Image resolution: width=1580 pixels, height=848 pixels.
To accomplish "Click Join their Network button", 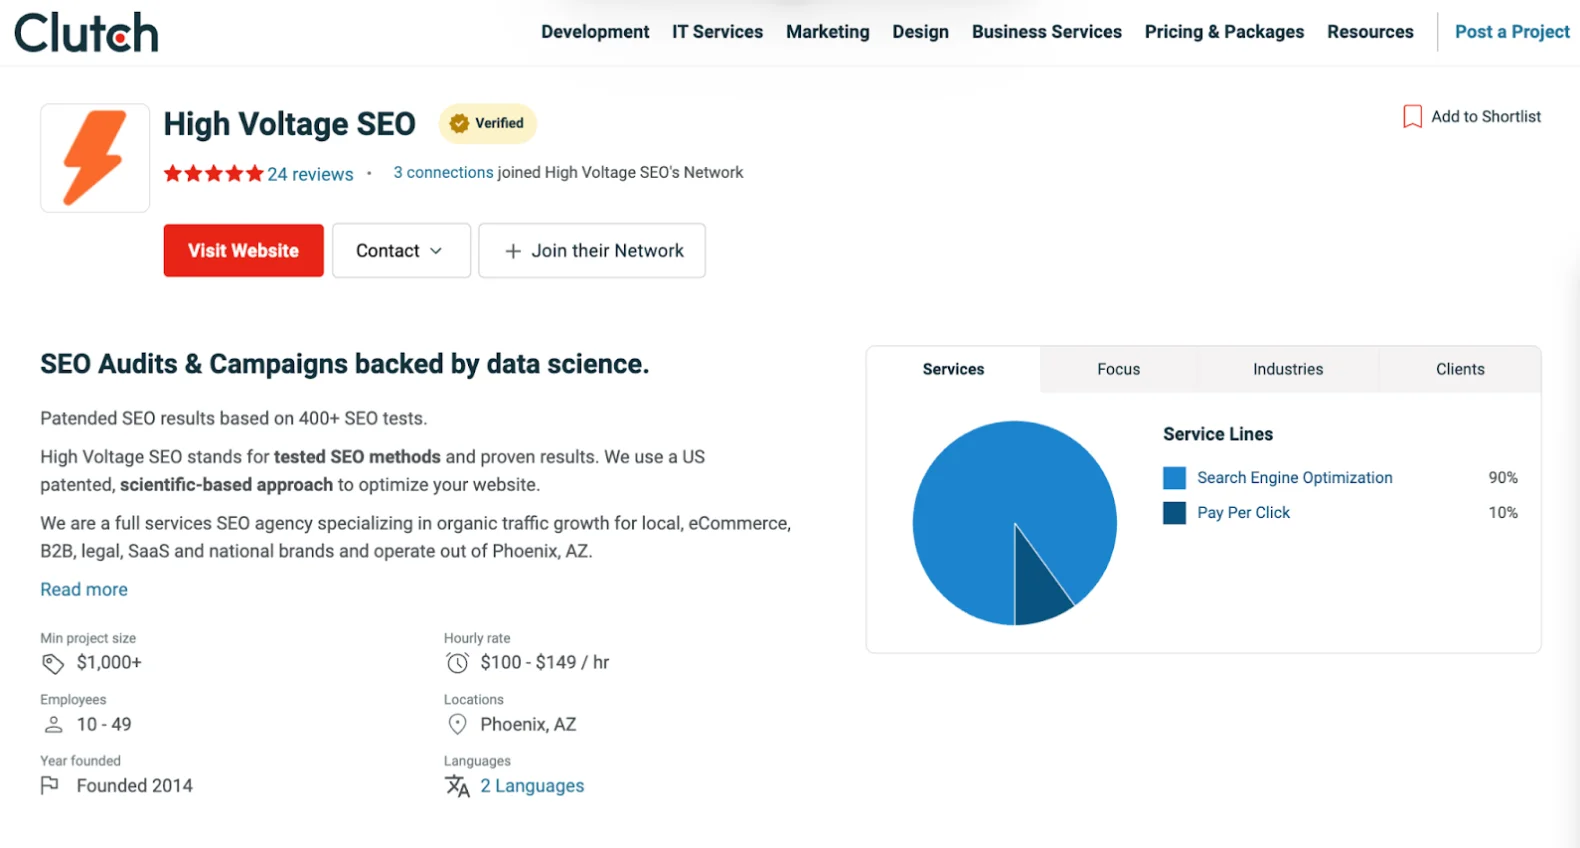I will pos(592,251).
